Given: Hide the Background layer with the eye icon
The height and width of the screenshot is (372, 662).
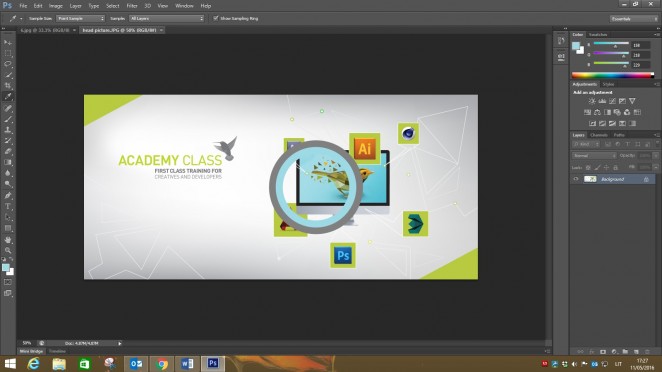Looking at the screenshot, I should click(x=576, y=179).
